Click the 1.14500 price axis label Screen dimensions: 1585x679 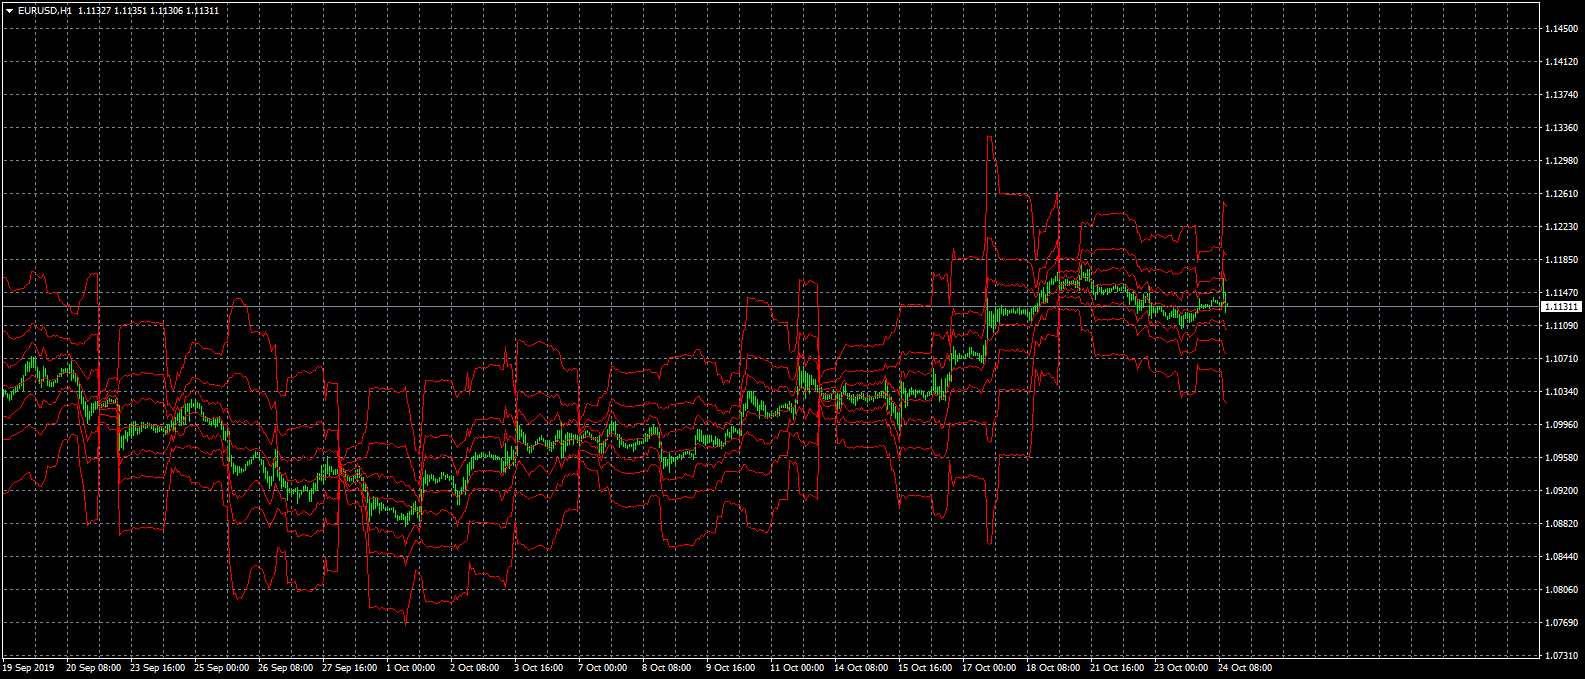[x=1562, y=29]
